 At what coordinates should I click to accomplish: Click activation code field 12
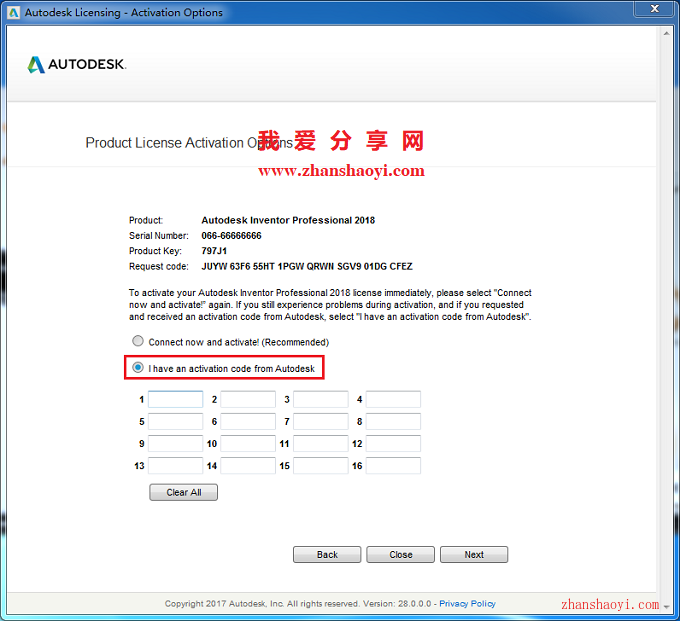click(x=393, y=444)
